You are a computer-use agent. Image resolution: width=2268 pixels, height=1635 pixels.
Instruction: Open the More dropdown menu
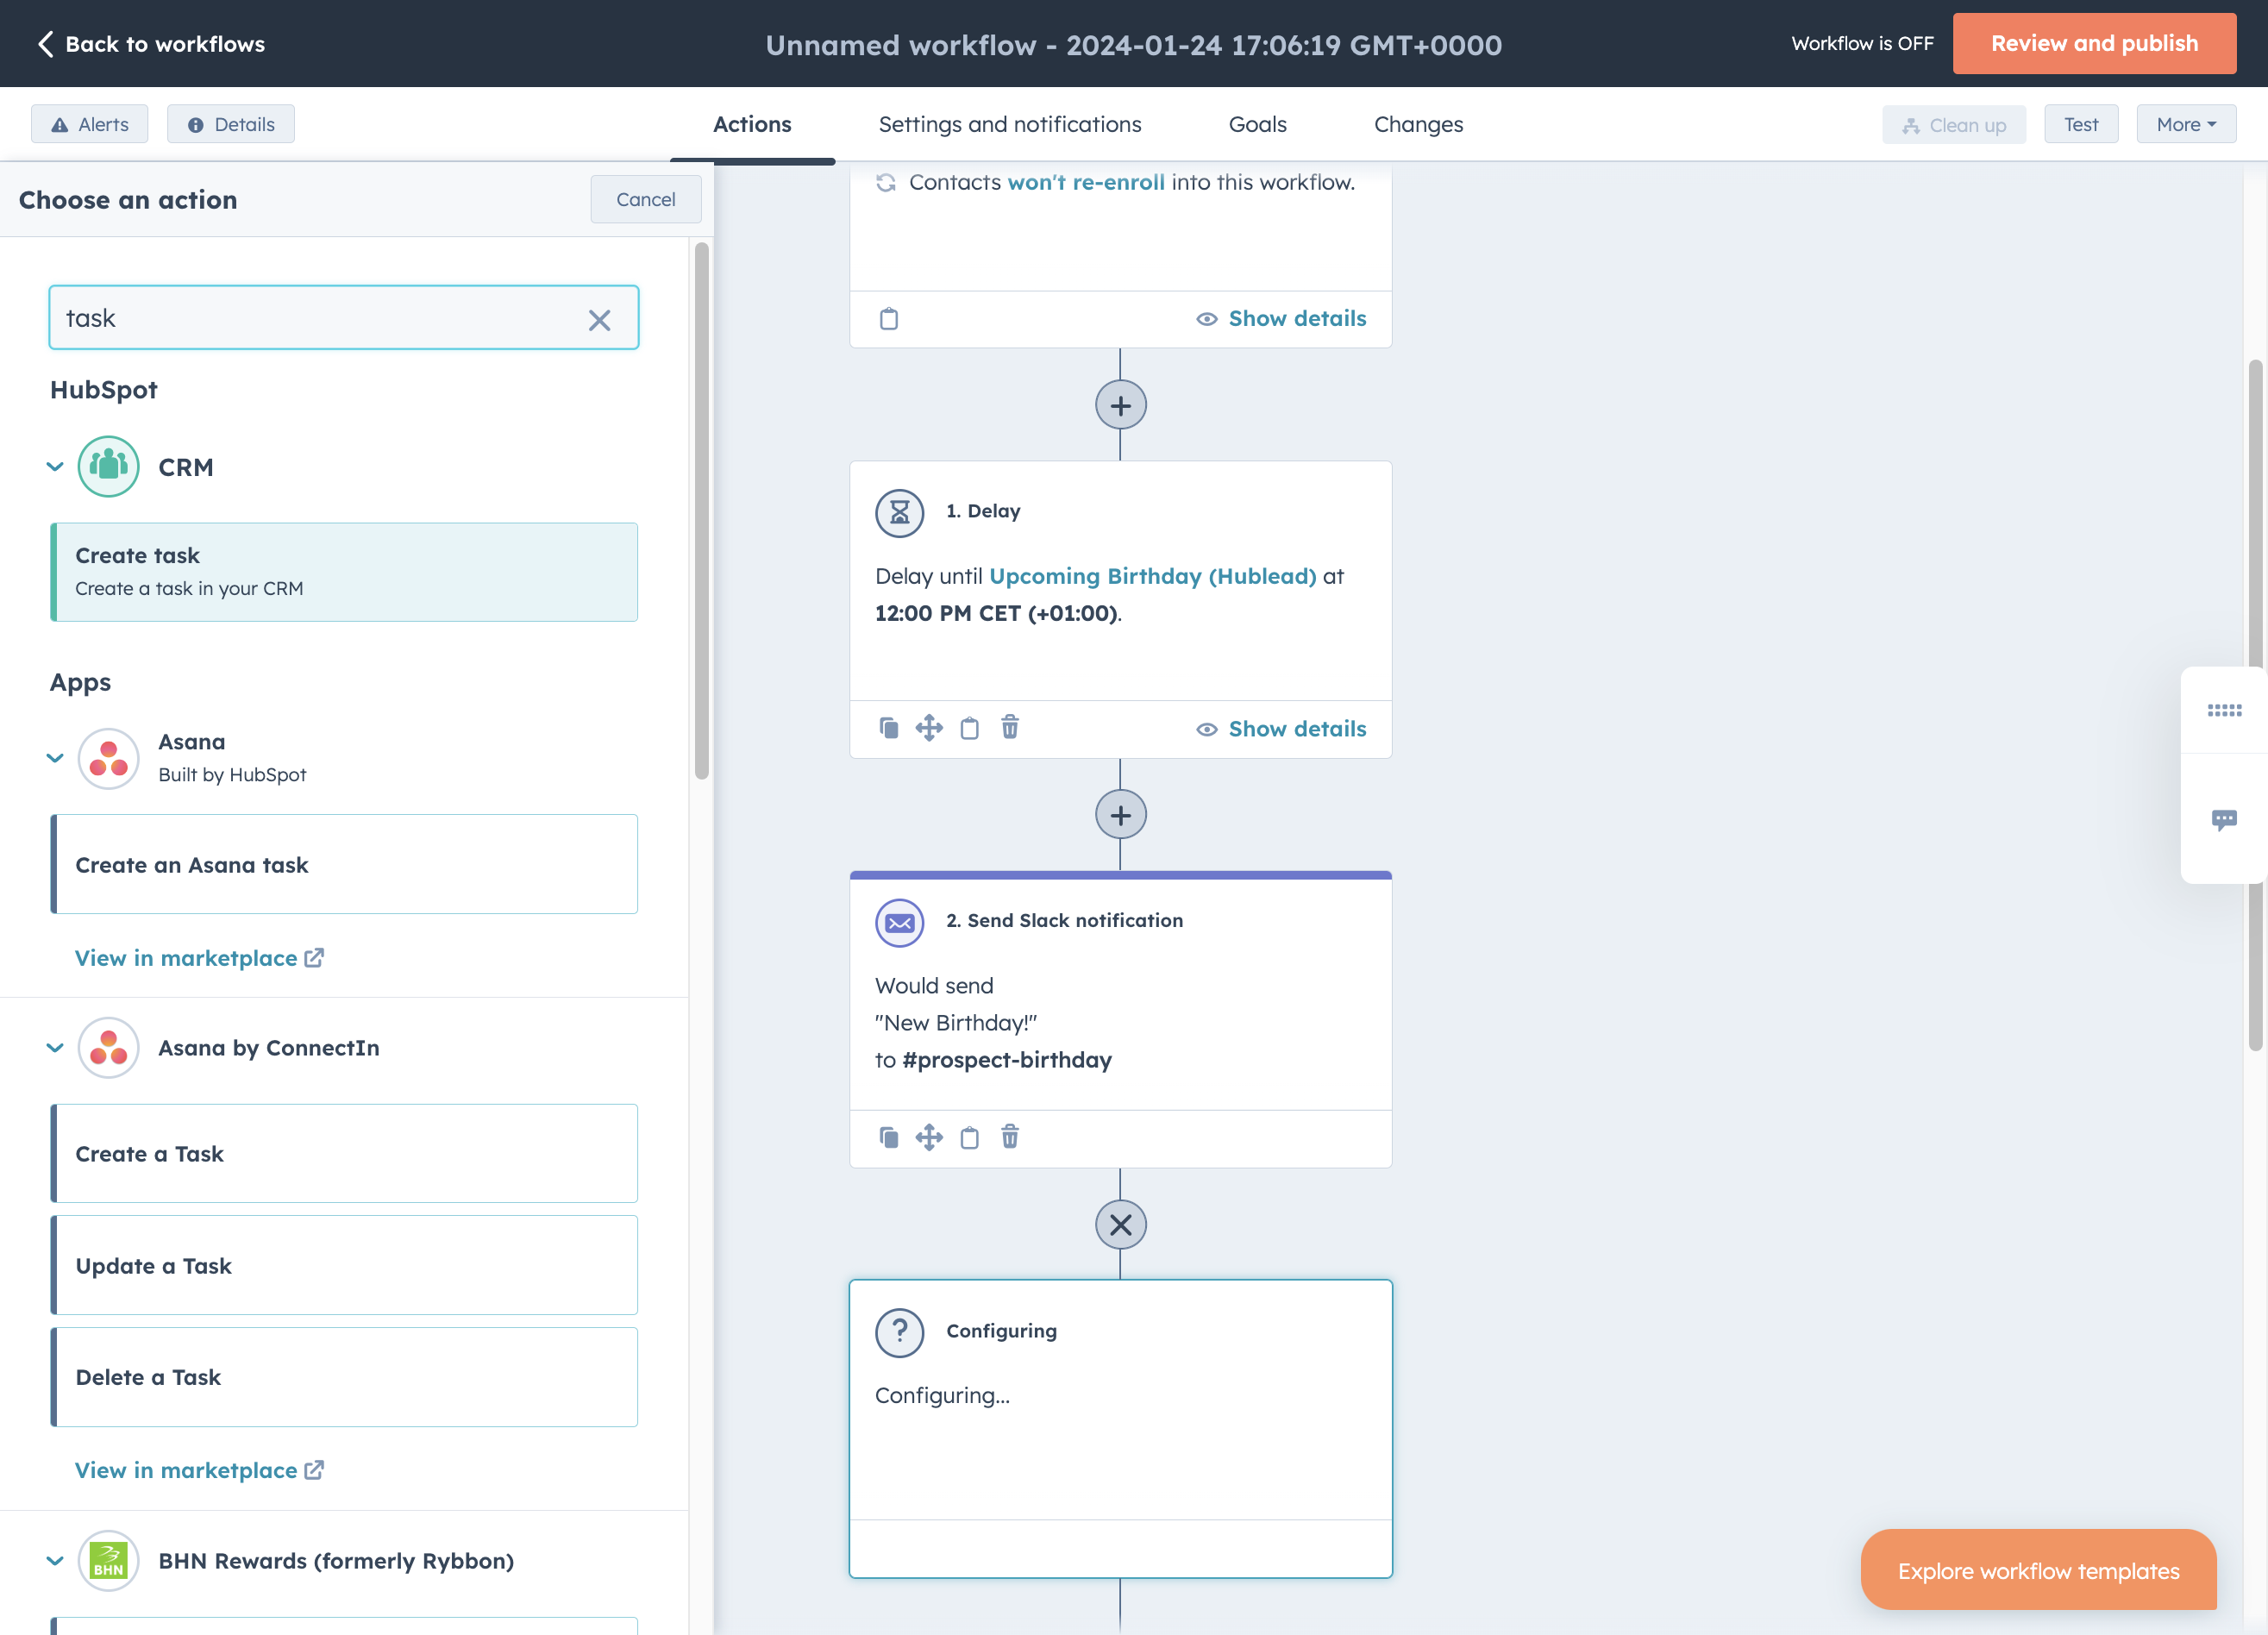tap(2186, 124)
